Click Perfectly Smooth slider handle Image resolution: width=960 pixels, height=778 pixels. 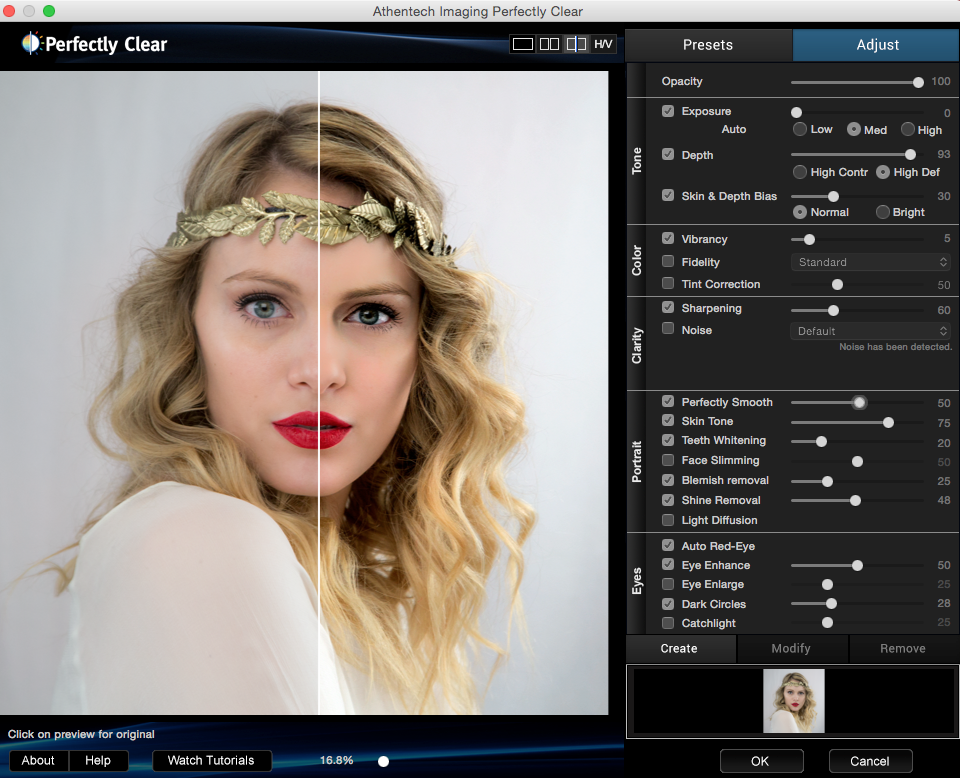(x=859, y=402)
